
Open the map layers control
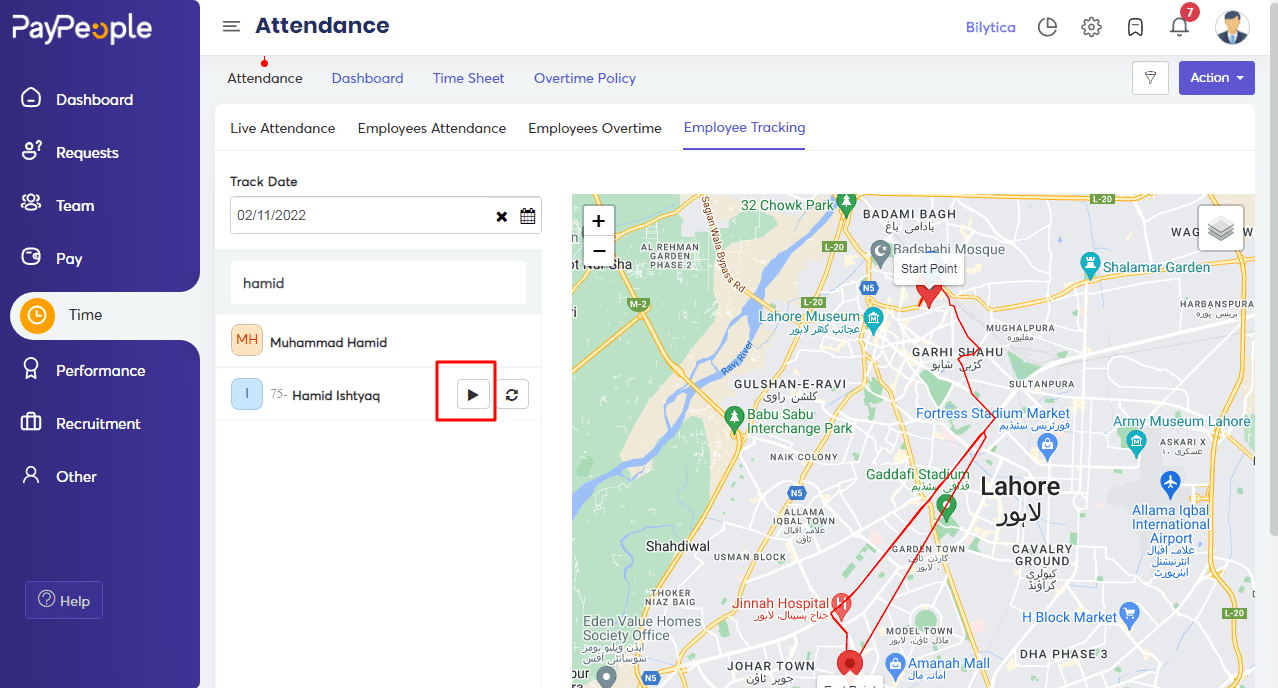coord(1221,228)
